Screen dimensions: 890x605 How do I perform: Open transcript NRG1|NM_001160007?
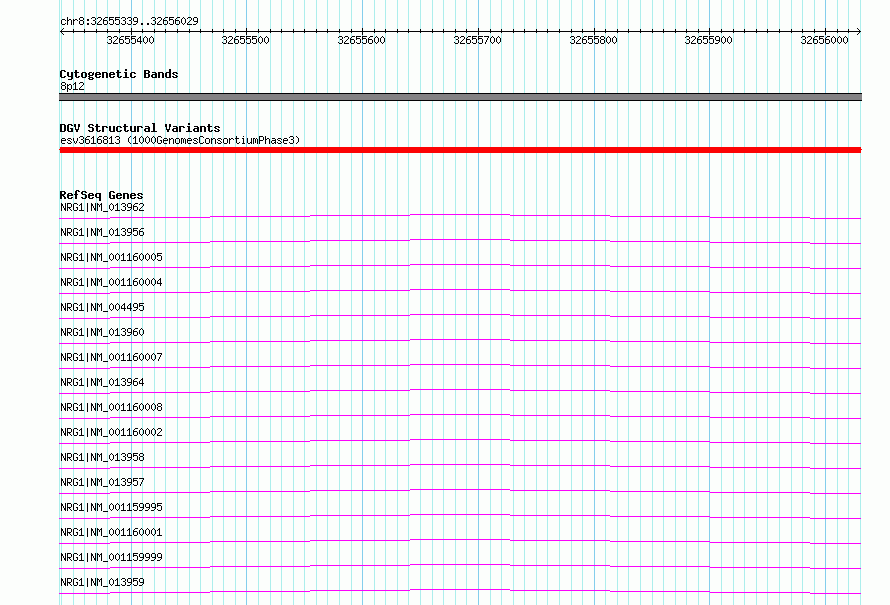click(x=111, y=357)
